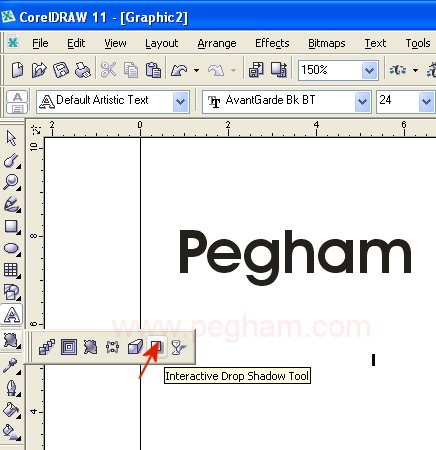The width and height of the screenshot is (436, 450).
Task: Choose the Graph Paper tool
Action: [11, 270]
